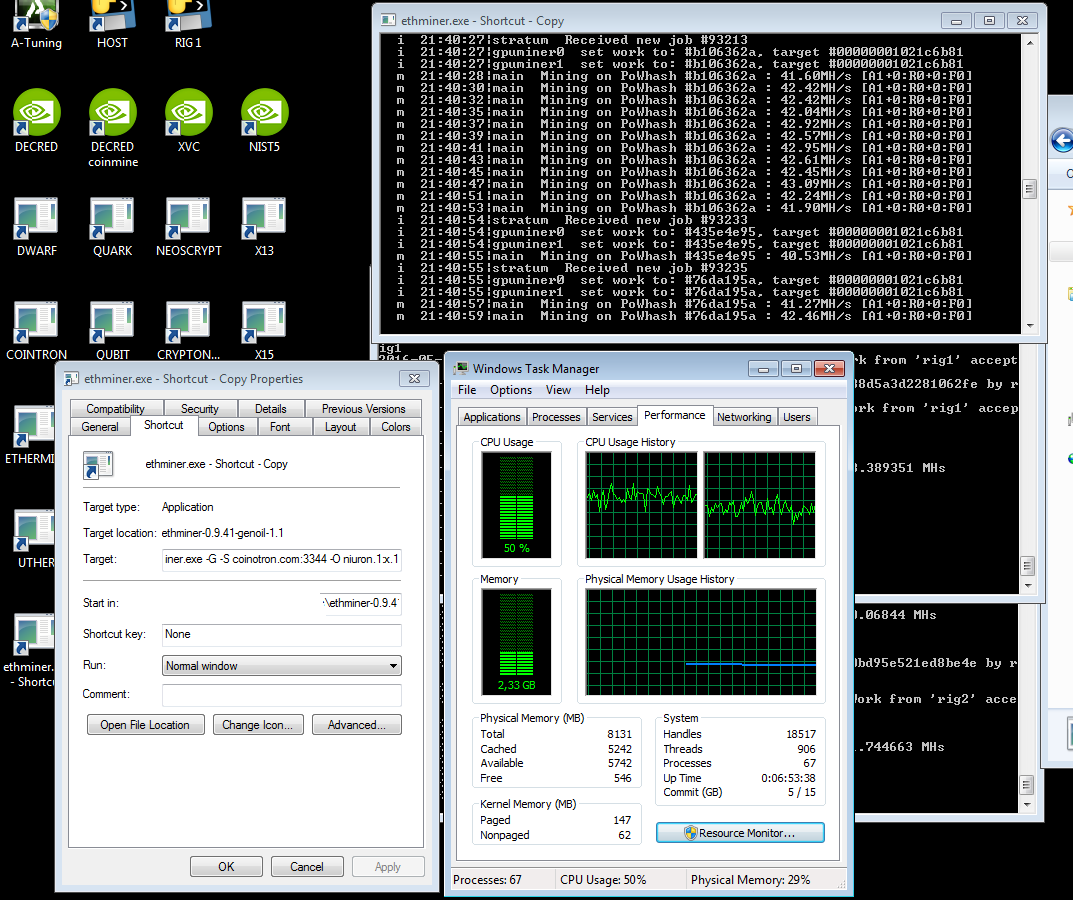This screenshot has width=1073, height=900.
Task: Click the Open File Location button
Action: pos(145,725)
